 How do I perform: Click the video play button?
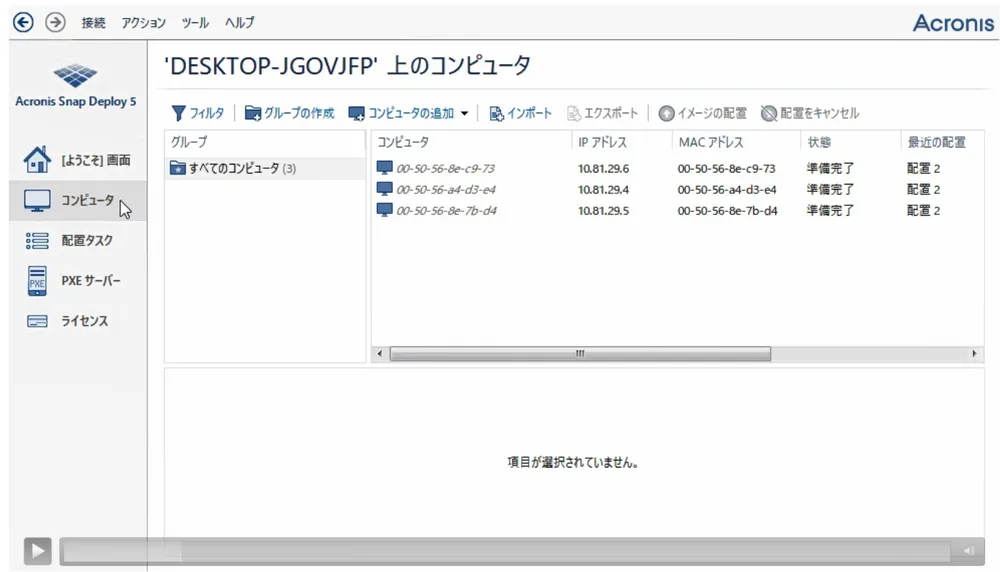(x=38, y=551)
